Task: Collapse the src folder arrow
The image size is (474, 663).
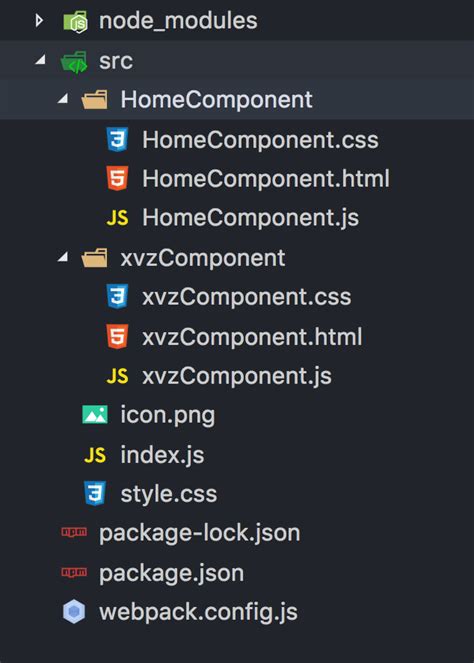Action: 40,60
